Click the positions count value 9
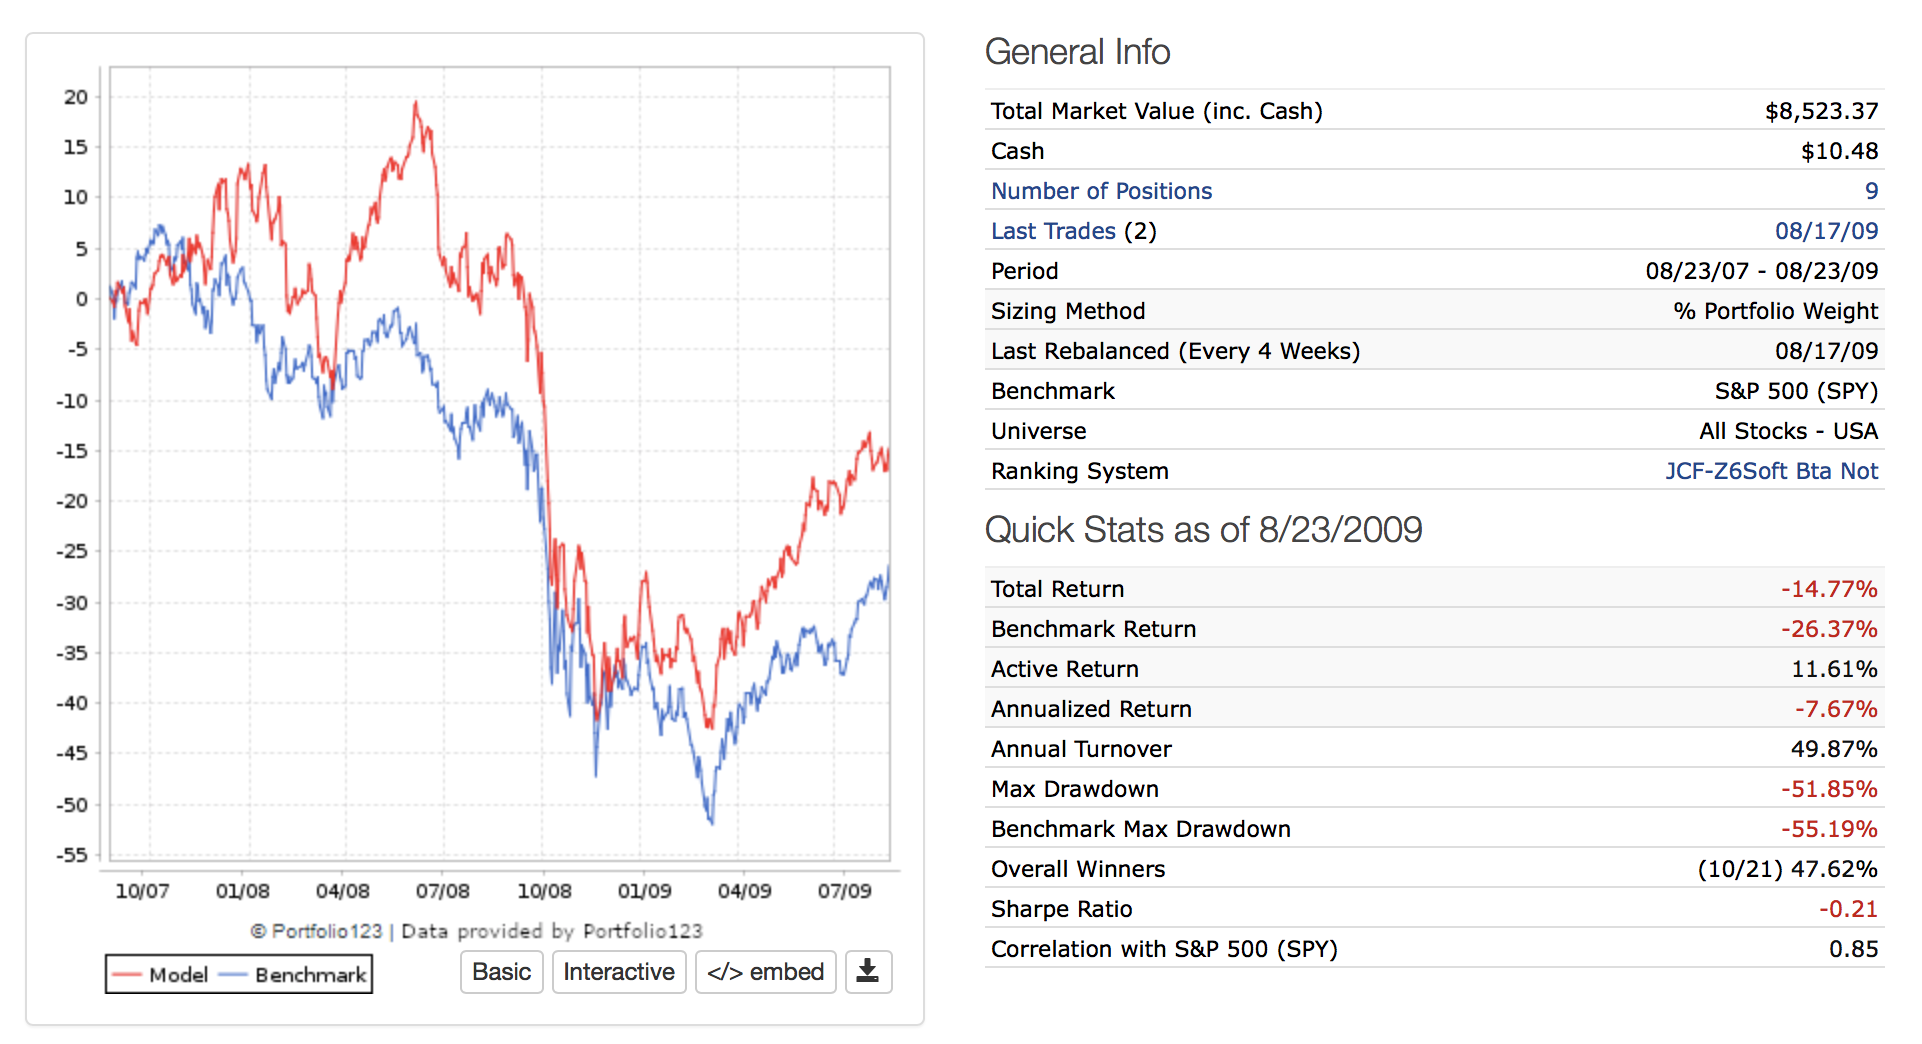Viewport: 1922px width, 1044px height. pos(1871,191)
